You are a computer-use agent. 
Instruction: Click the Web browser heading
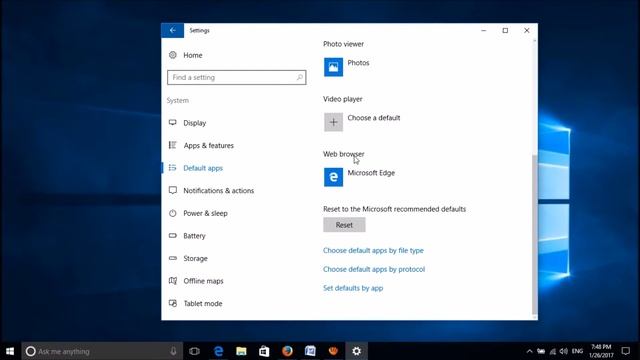point(344,154)
